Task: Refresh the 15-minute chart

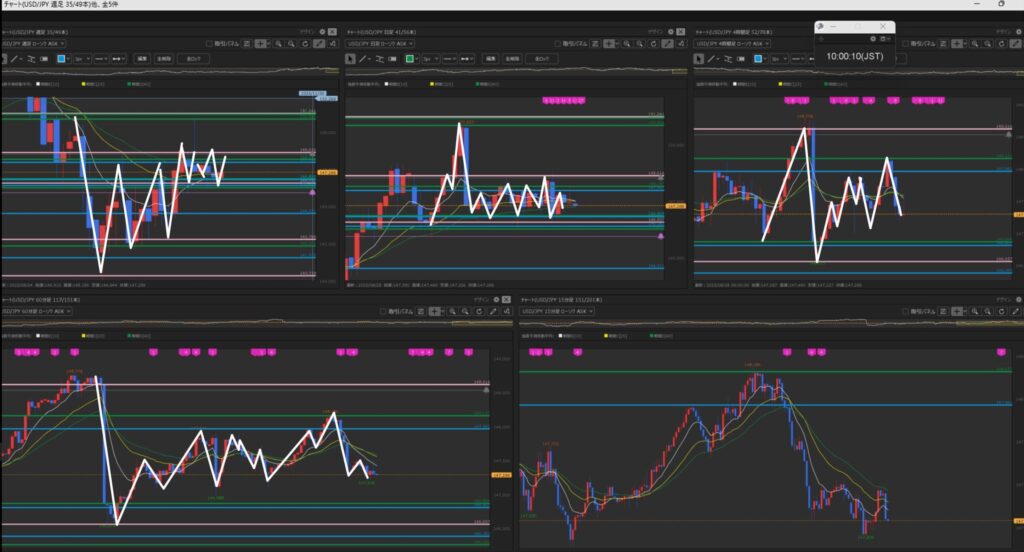Action: coord(1001,312)
